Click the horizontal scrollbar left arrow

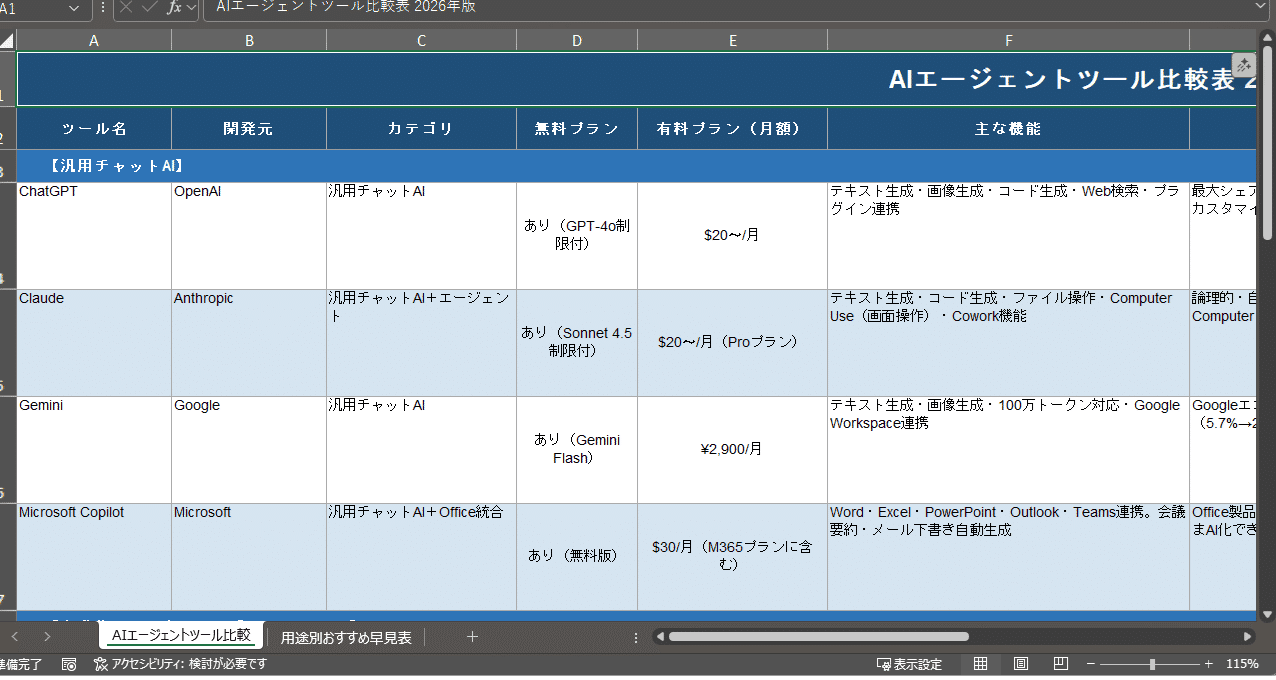tap(659, 637)
